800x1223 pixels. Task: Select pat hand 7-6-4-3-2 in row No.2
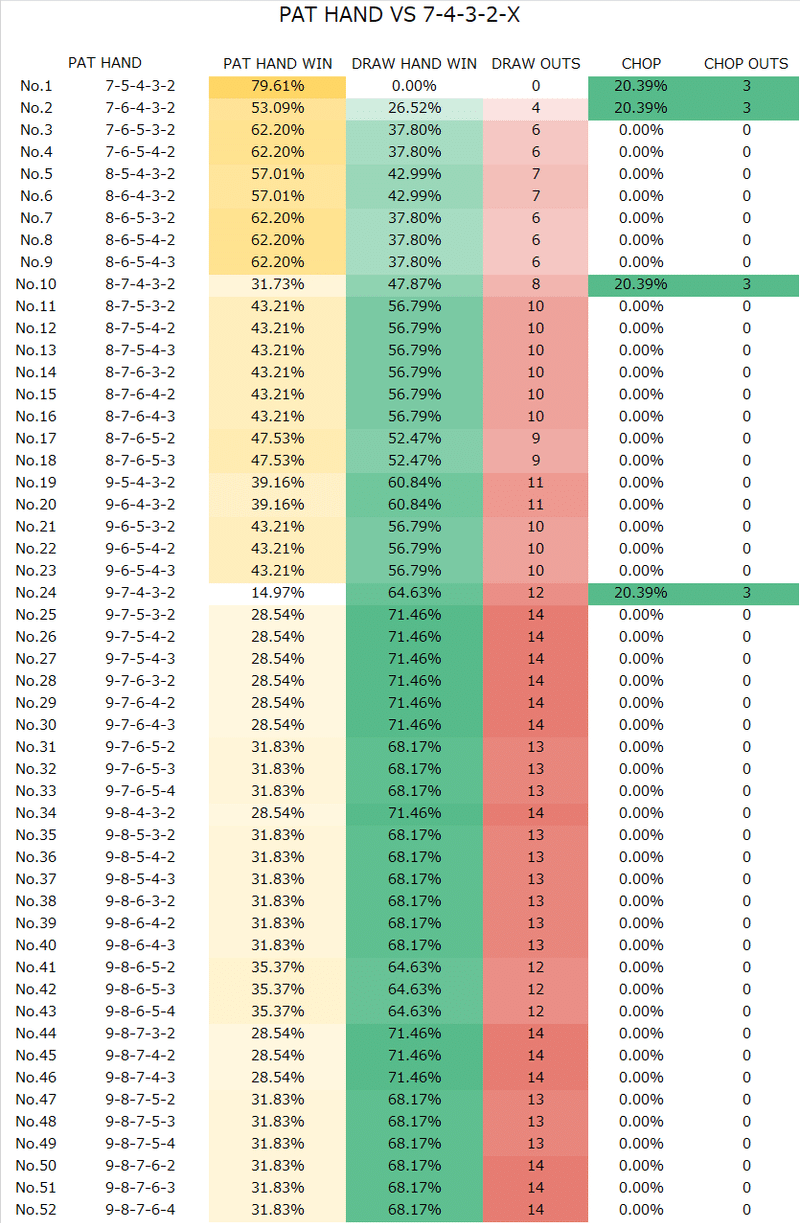click(x=140, y=108)
